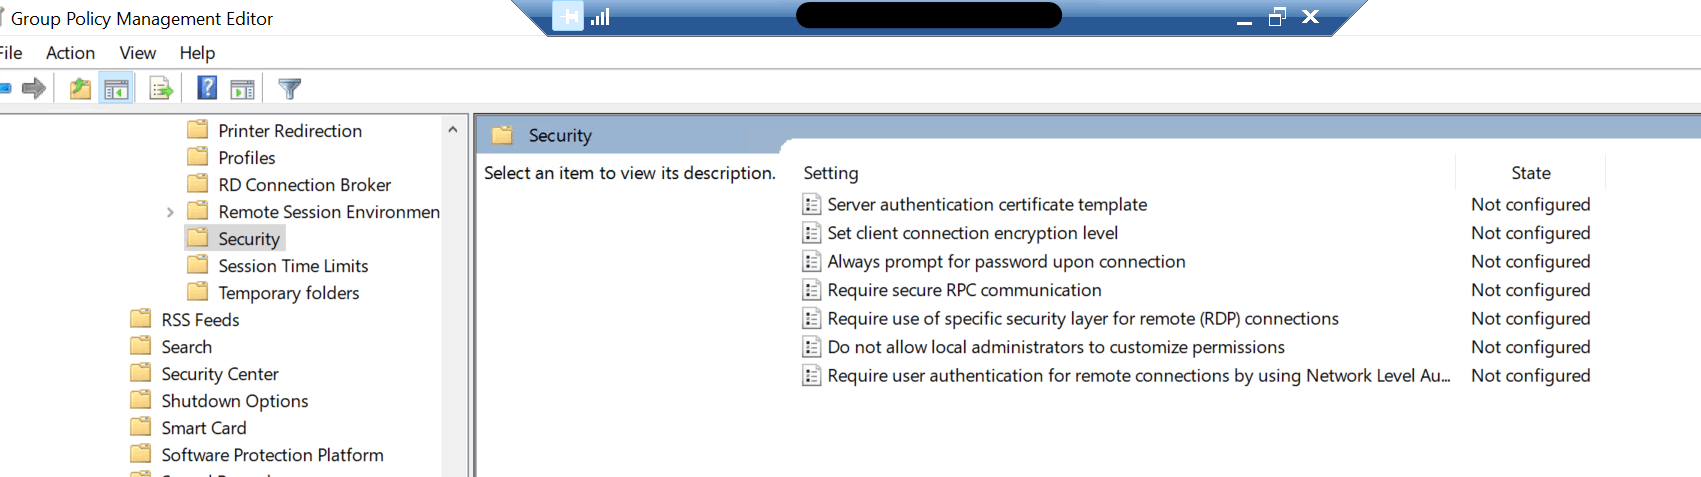Sort by the State column header

(x=1530, y=173)
